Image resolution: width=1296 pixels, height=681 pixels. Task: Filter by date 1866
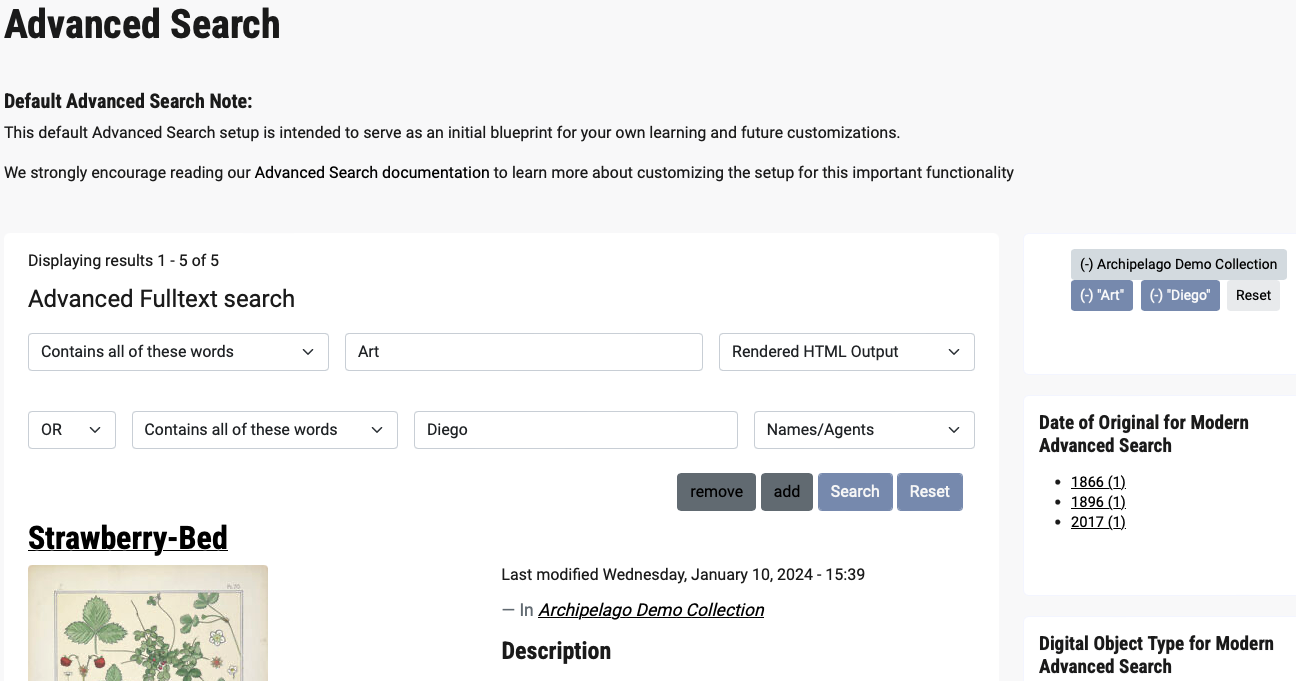[1097, 482]
